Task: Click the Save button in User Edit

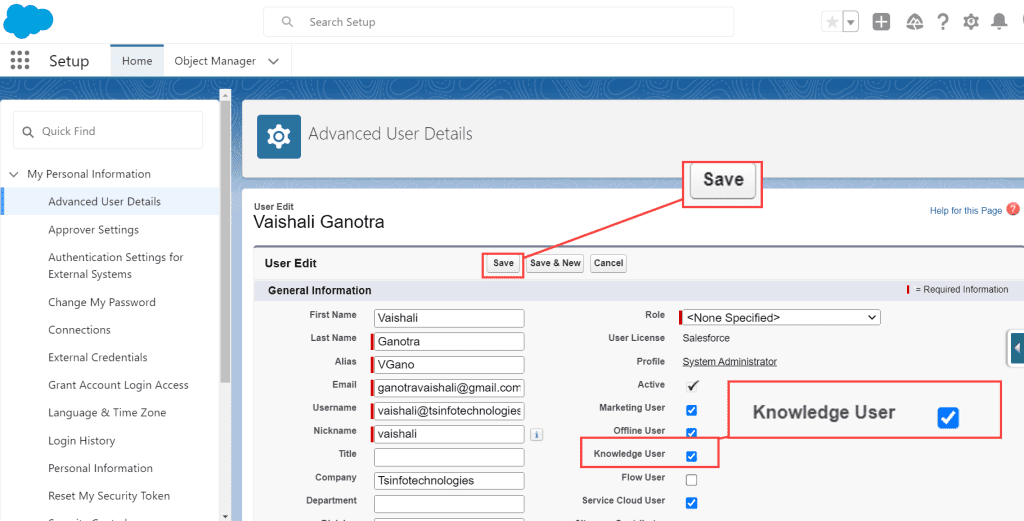Action: pyautogui.click(x=504, y=263)
